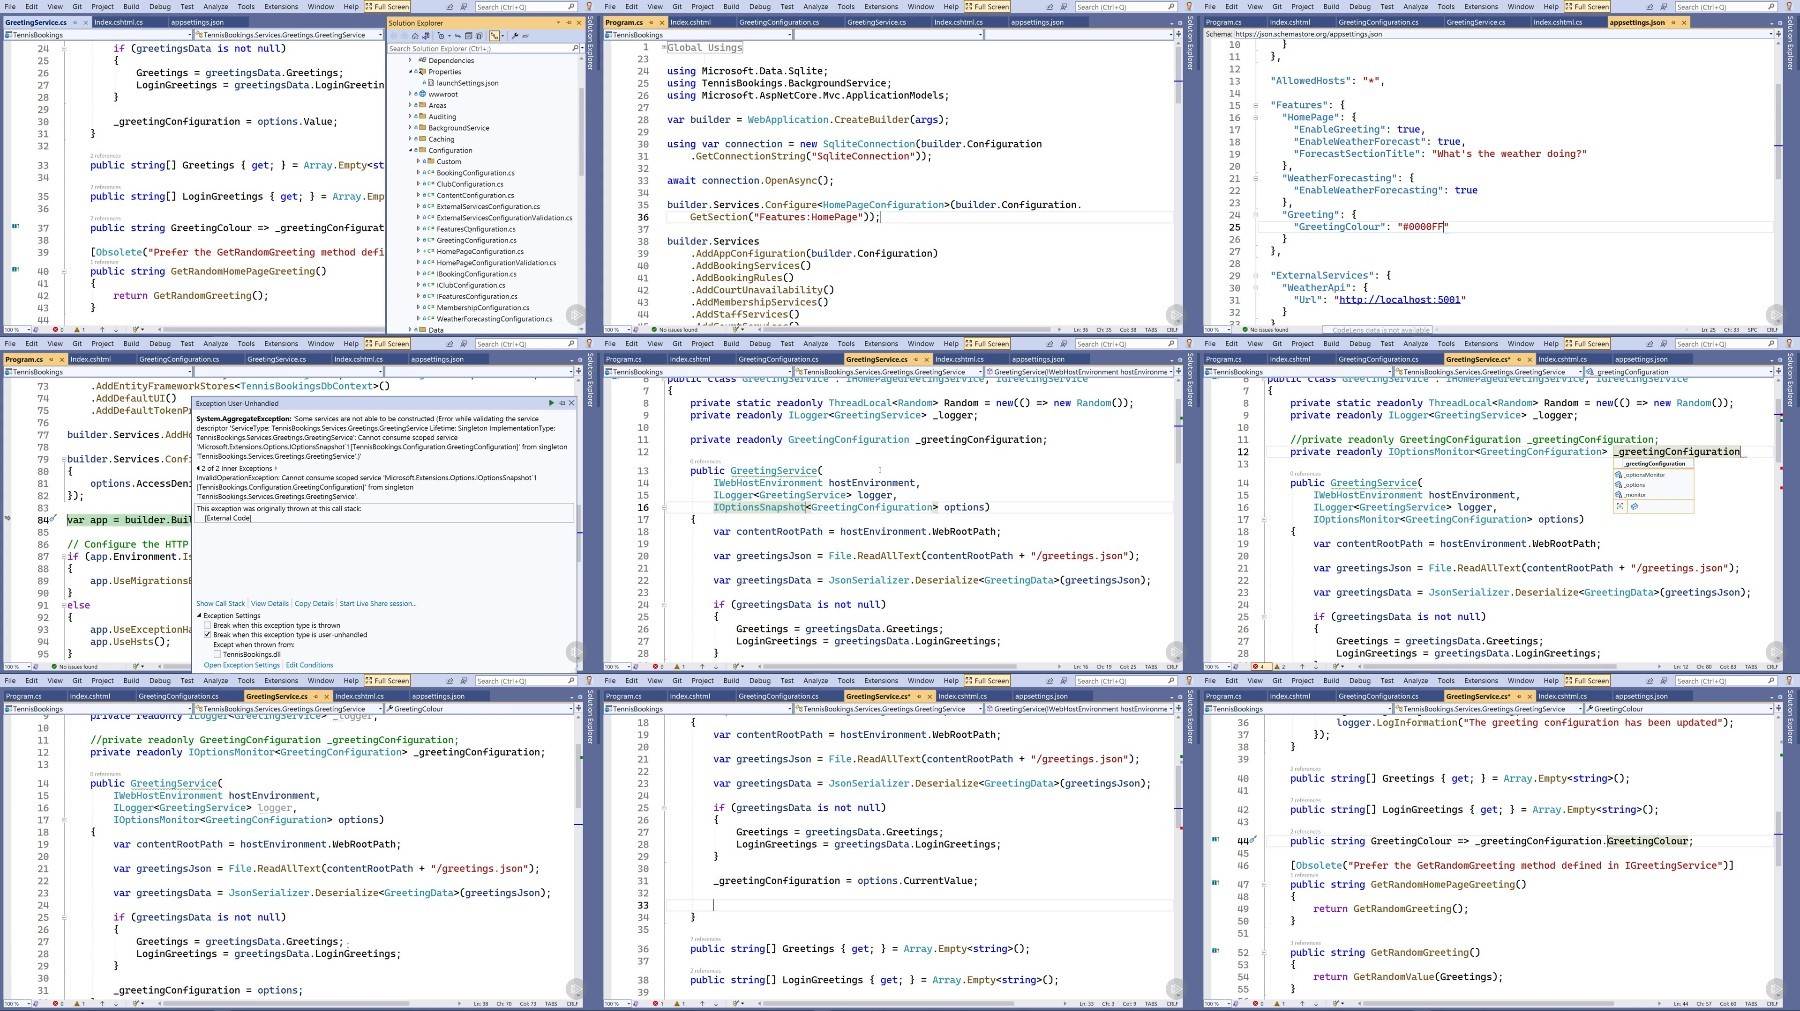1800x1011 pixels.
Task: Open the Git menu in the appsettings.json editor window
Action: (x=1277, y=6)
